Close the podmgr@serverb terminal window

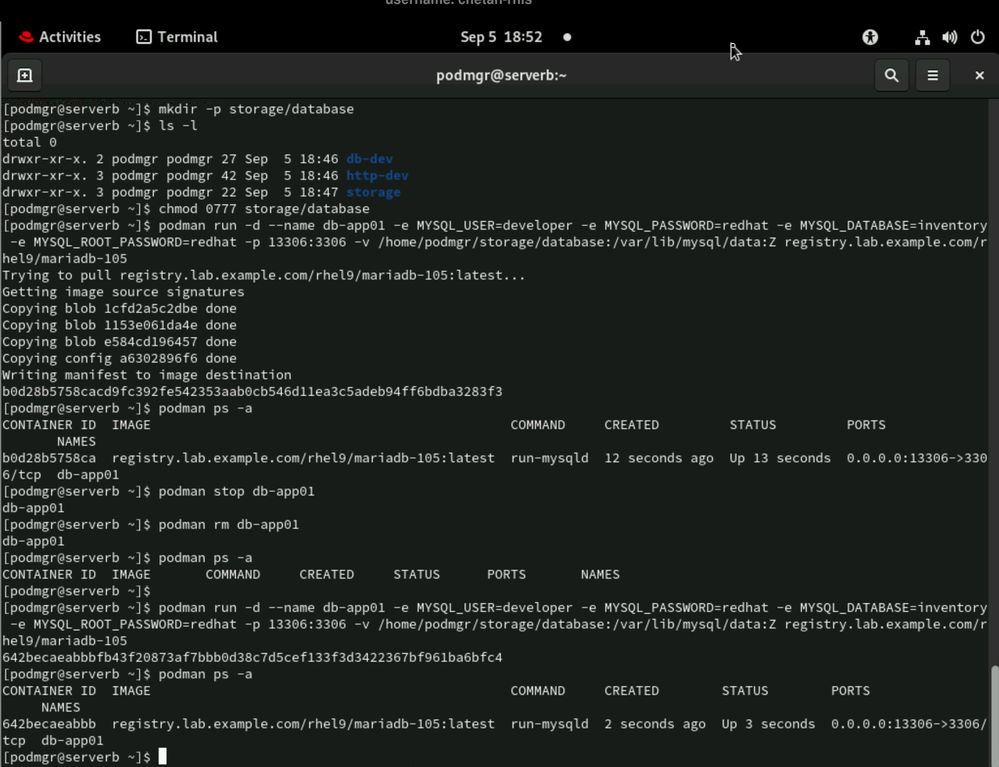click(x=979, y=75)
